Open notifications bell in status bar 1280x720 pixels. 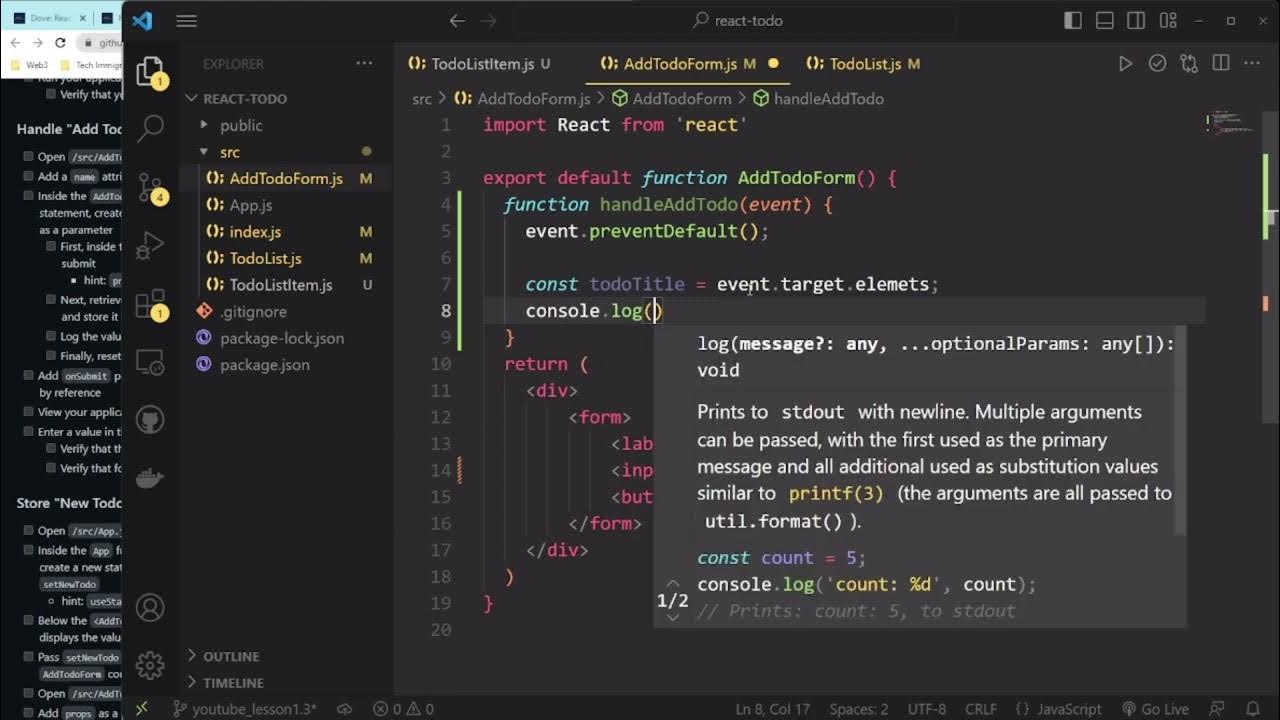click(x=1253, y=709)
